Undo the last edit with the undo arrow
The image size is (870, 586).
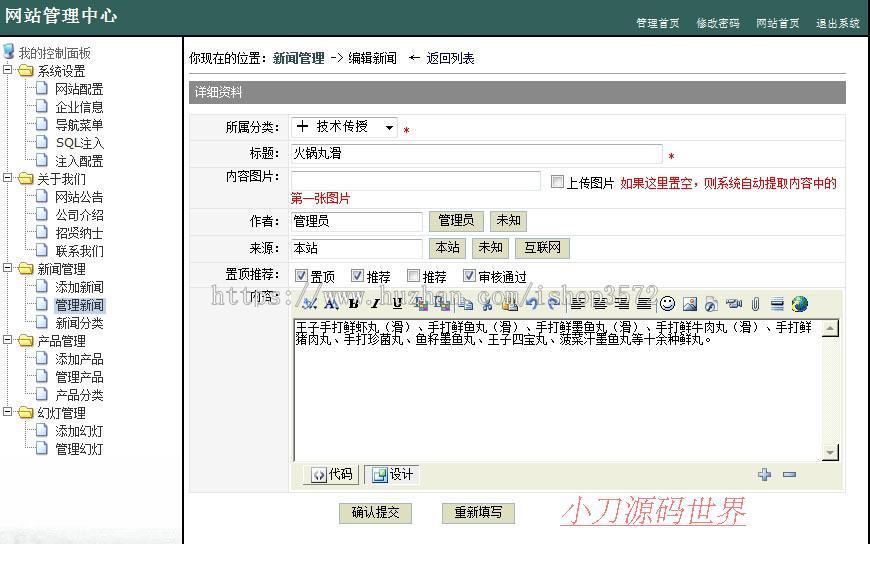[x=530, y=304]
